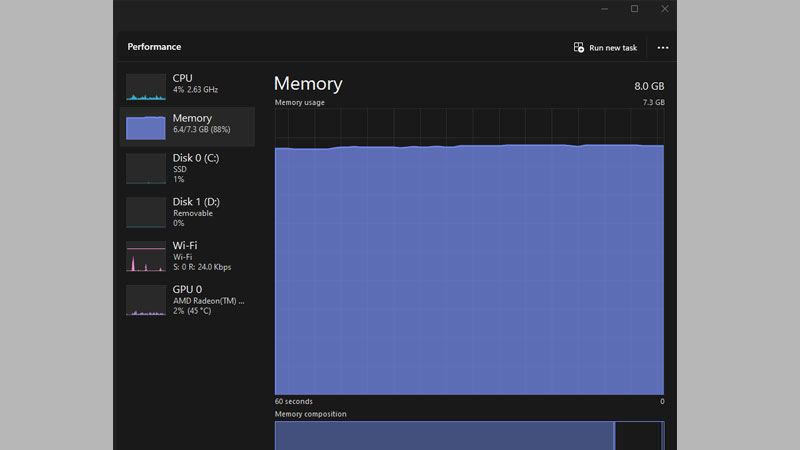Click the Disk 0 activity thumbnail
This screenshot has height=450, width=800.
(146, 168)
